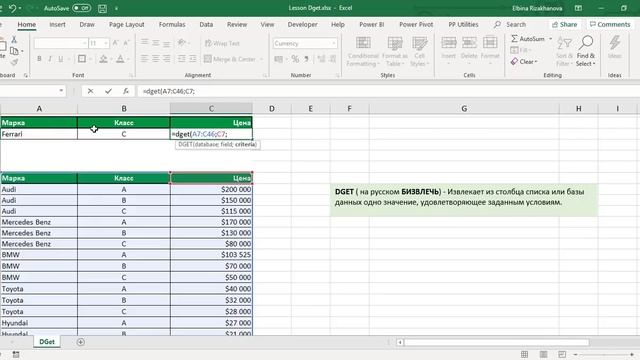Click the Font Color letter A
Image resolution: width=640 pixels, height=360 pixels.
click(120, 59)
